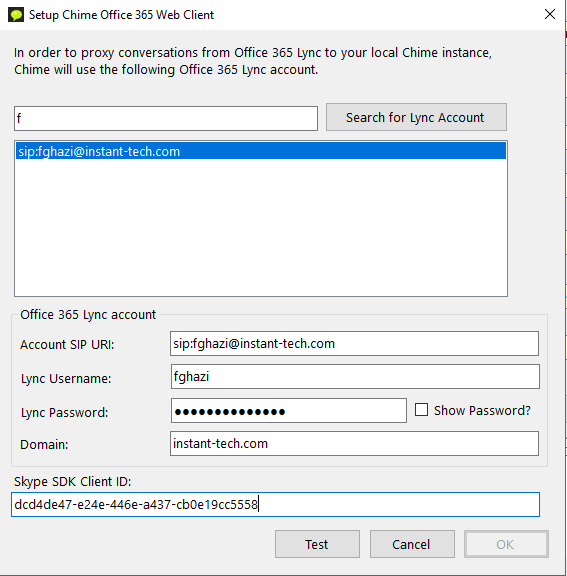
Task: Click the Skype SDK Client ID label
Action: (x=73, y=482)
